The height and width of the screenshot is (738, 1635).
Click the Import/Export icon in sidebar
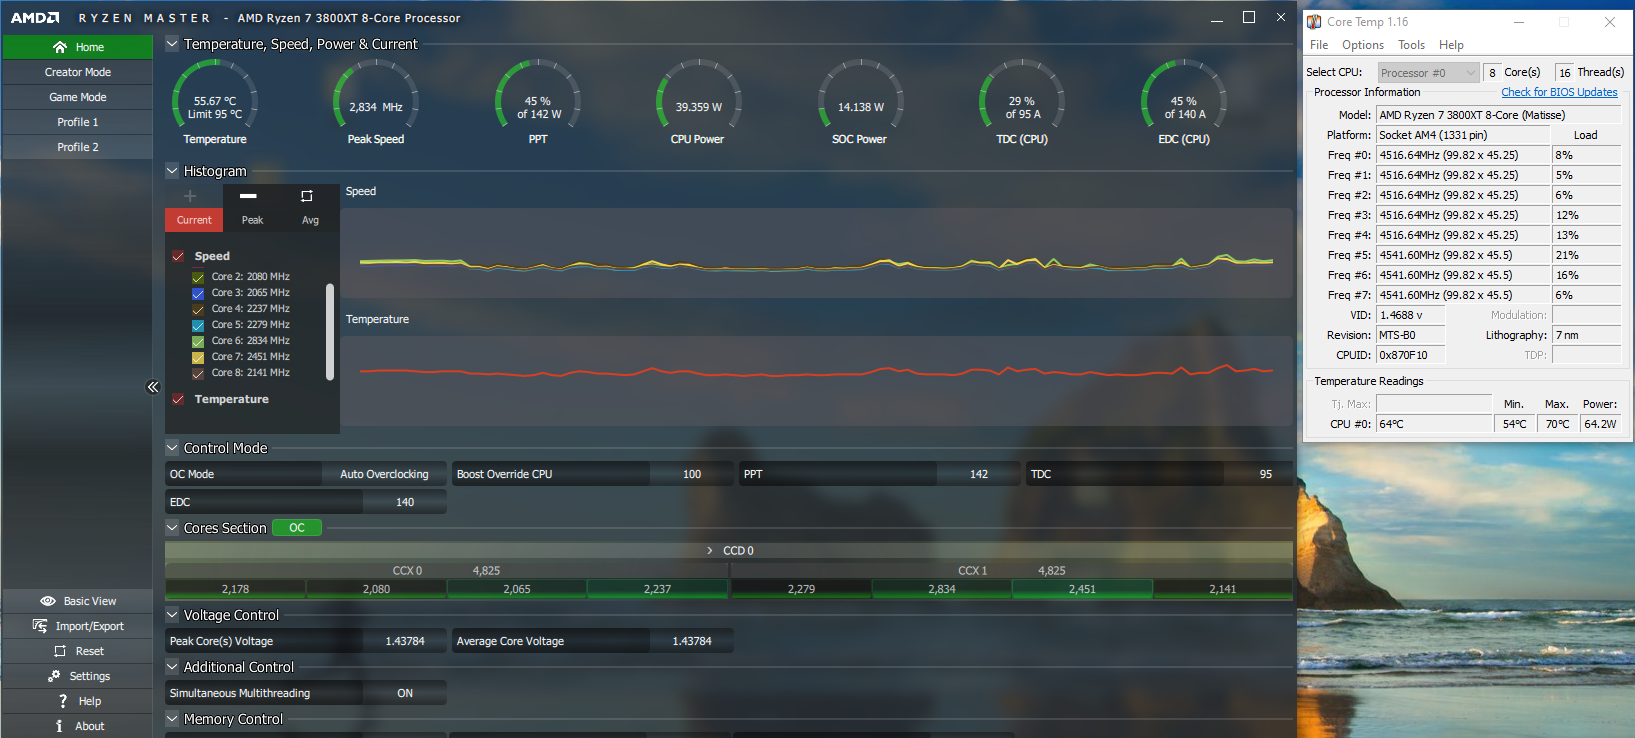pyautogui.click(x=40, y=626)
